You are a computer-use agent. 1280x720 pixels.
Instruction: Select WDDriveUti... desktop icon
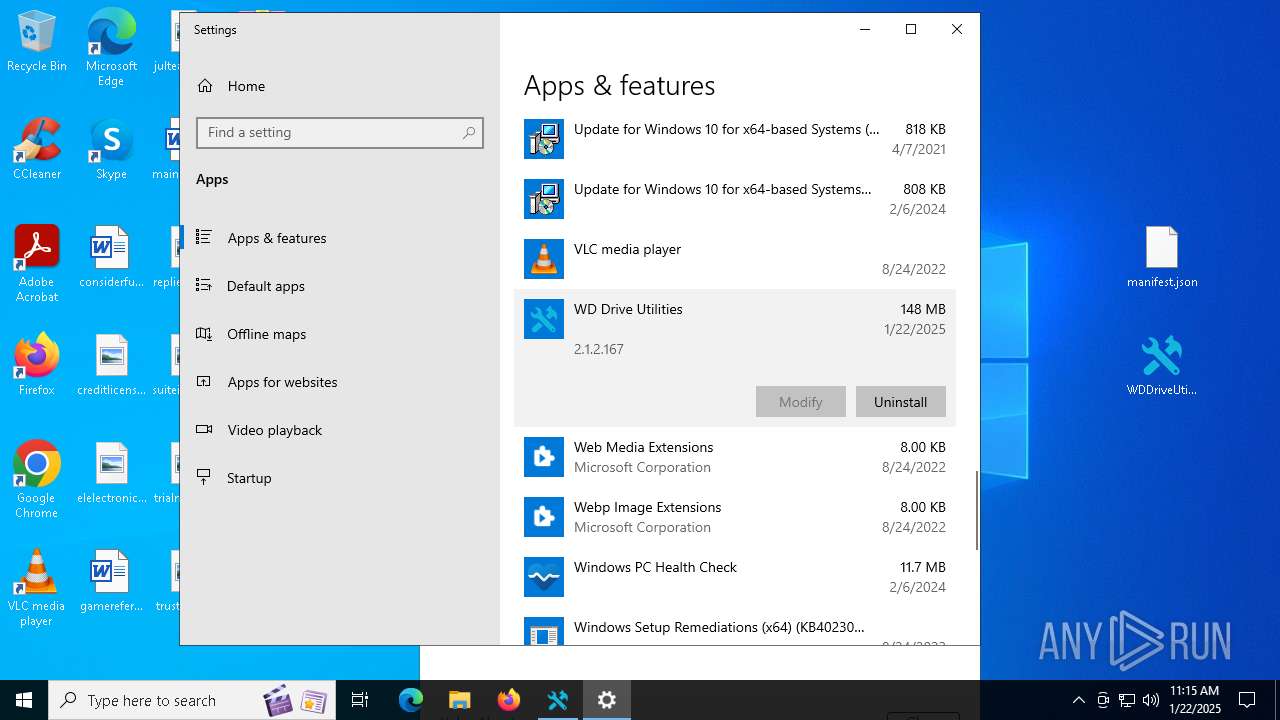coord(1162,365)
